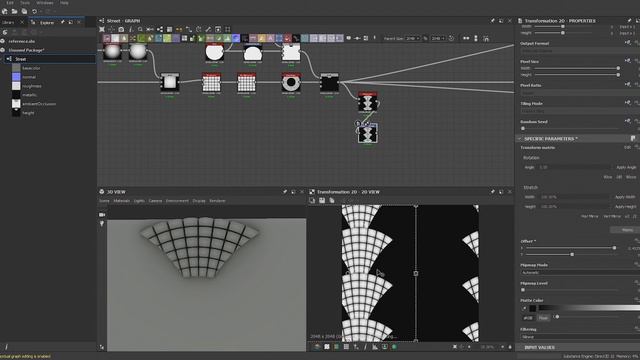Open the Mipmap Mode dropdown

click(x=580, y=273)
